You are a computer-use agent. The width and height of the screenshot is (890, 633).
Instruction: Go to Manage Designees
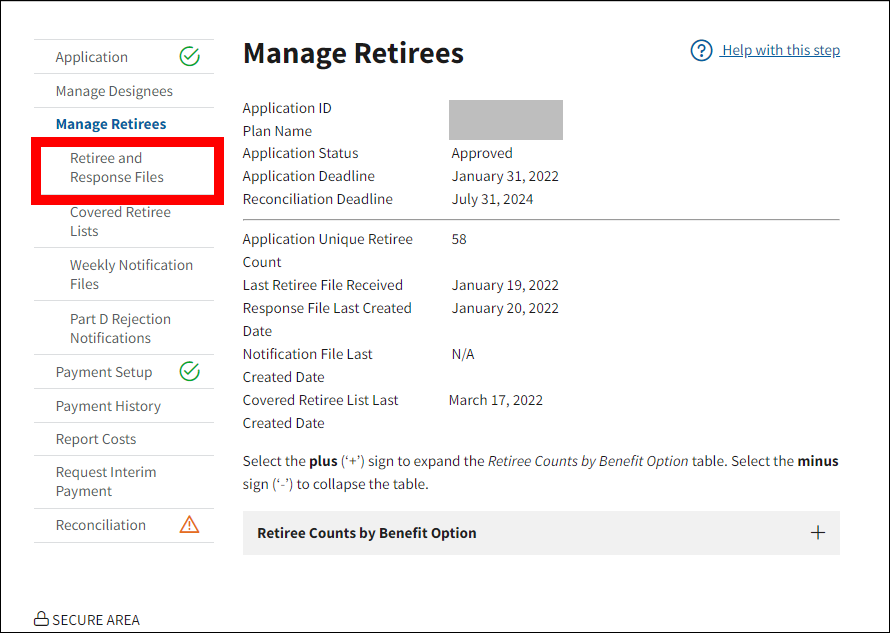114,91
